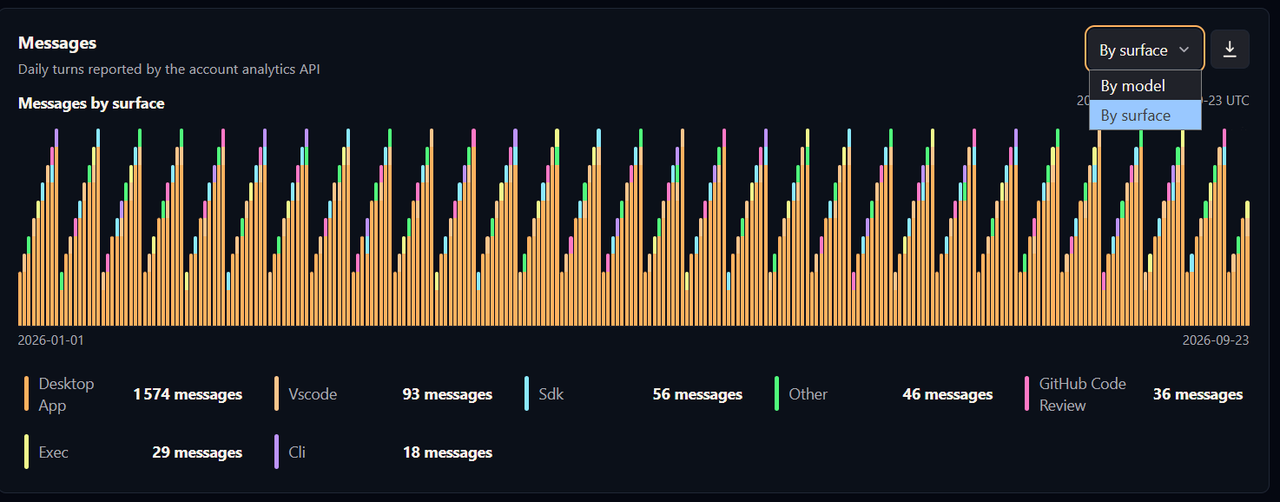This screenshot has height=502, width=1280.
Task: Click the yellow Exec legend swatch
Action: pyautogui.click(x=26, y=452)
